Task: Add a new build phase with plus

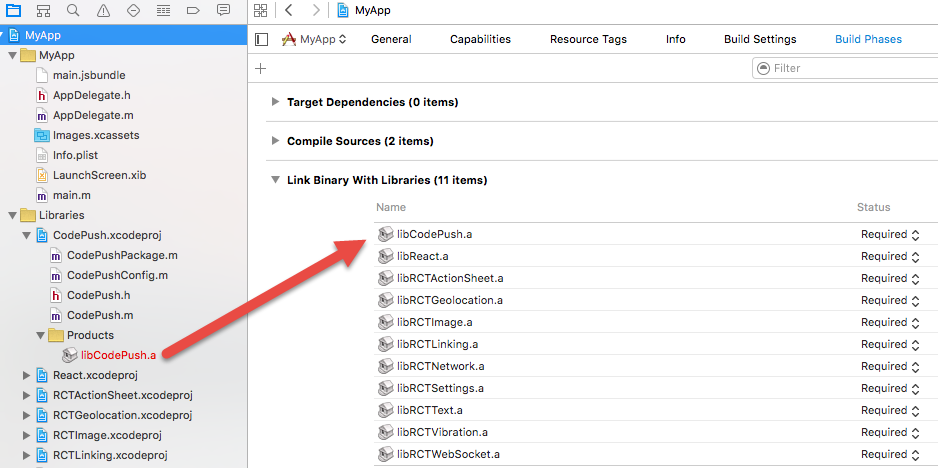Action: pos(260,68)
